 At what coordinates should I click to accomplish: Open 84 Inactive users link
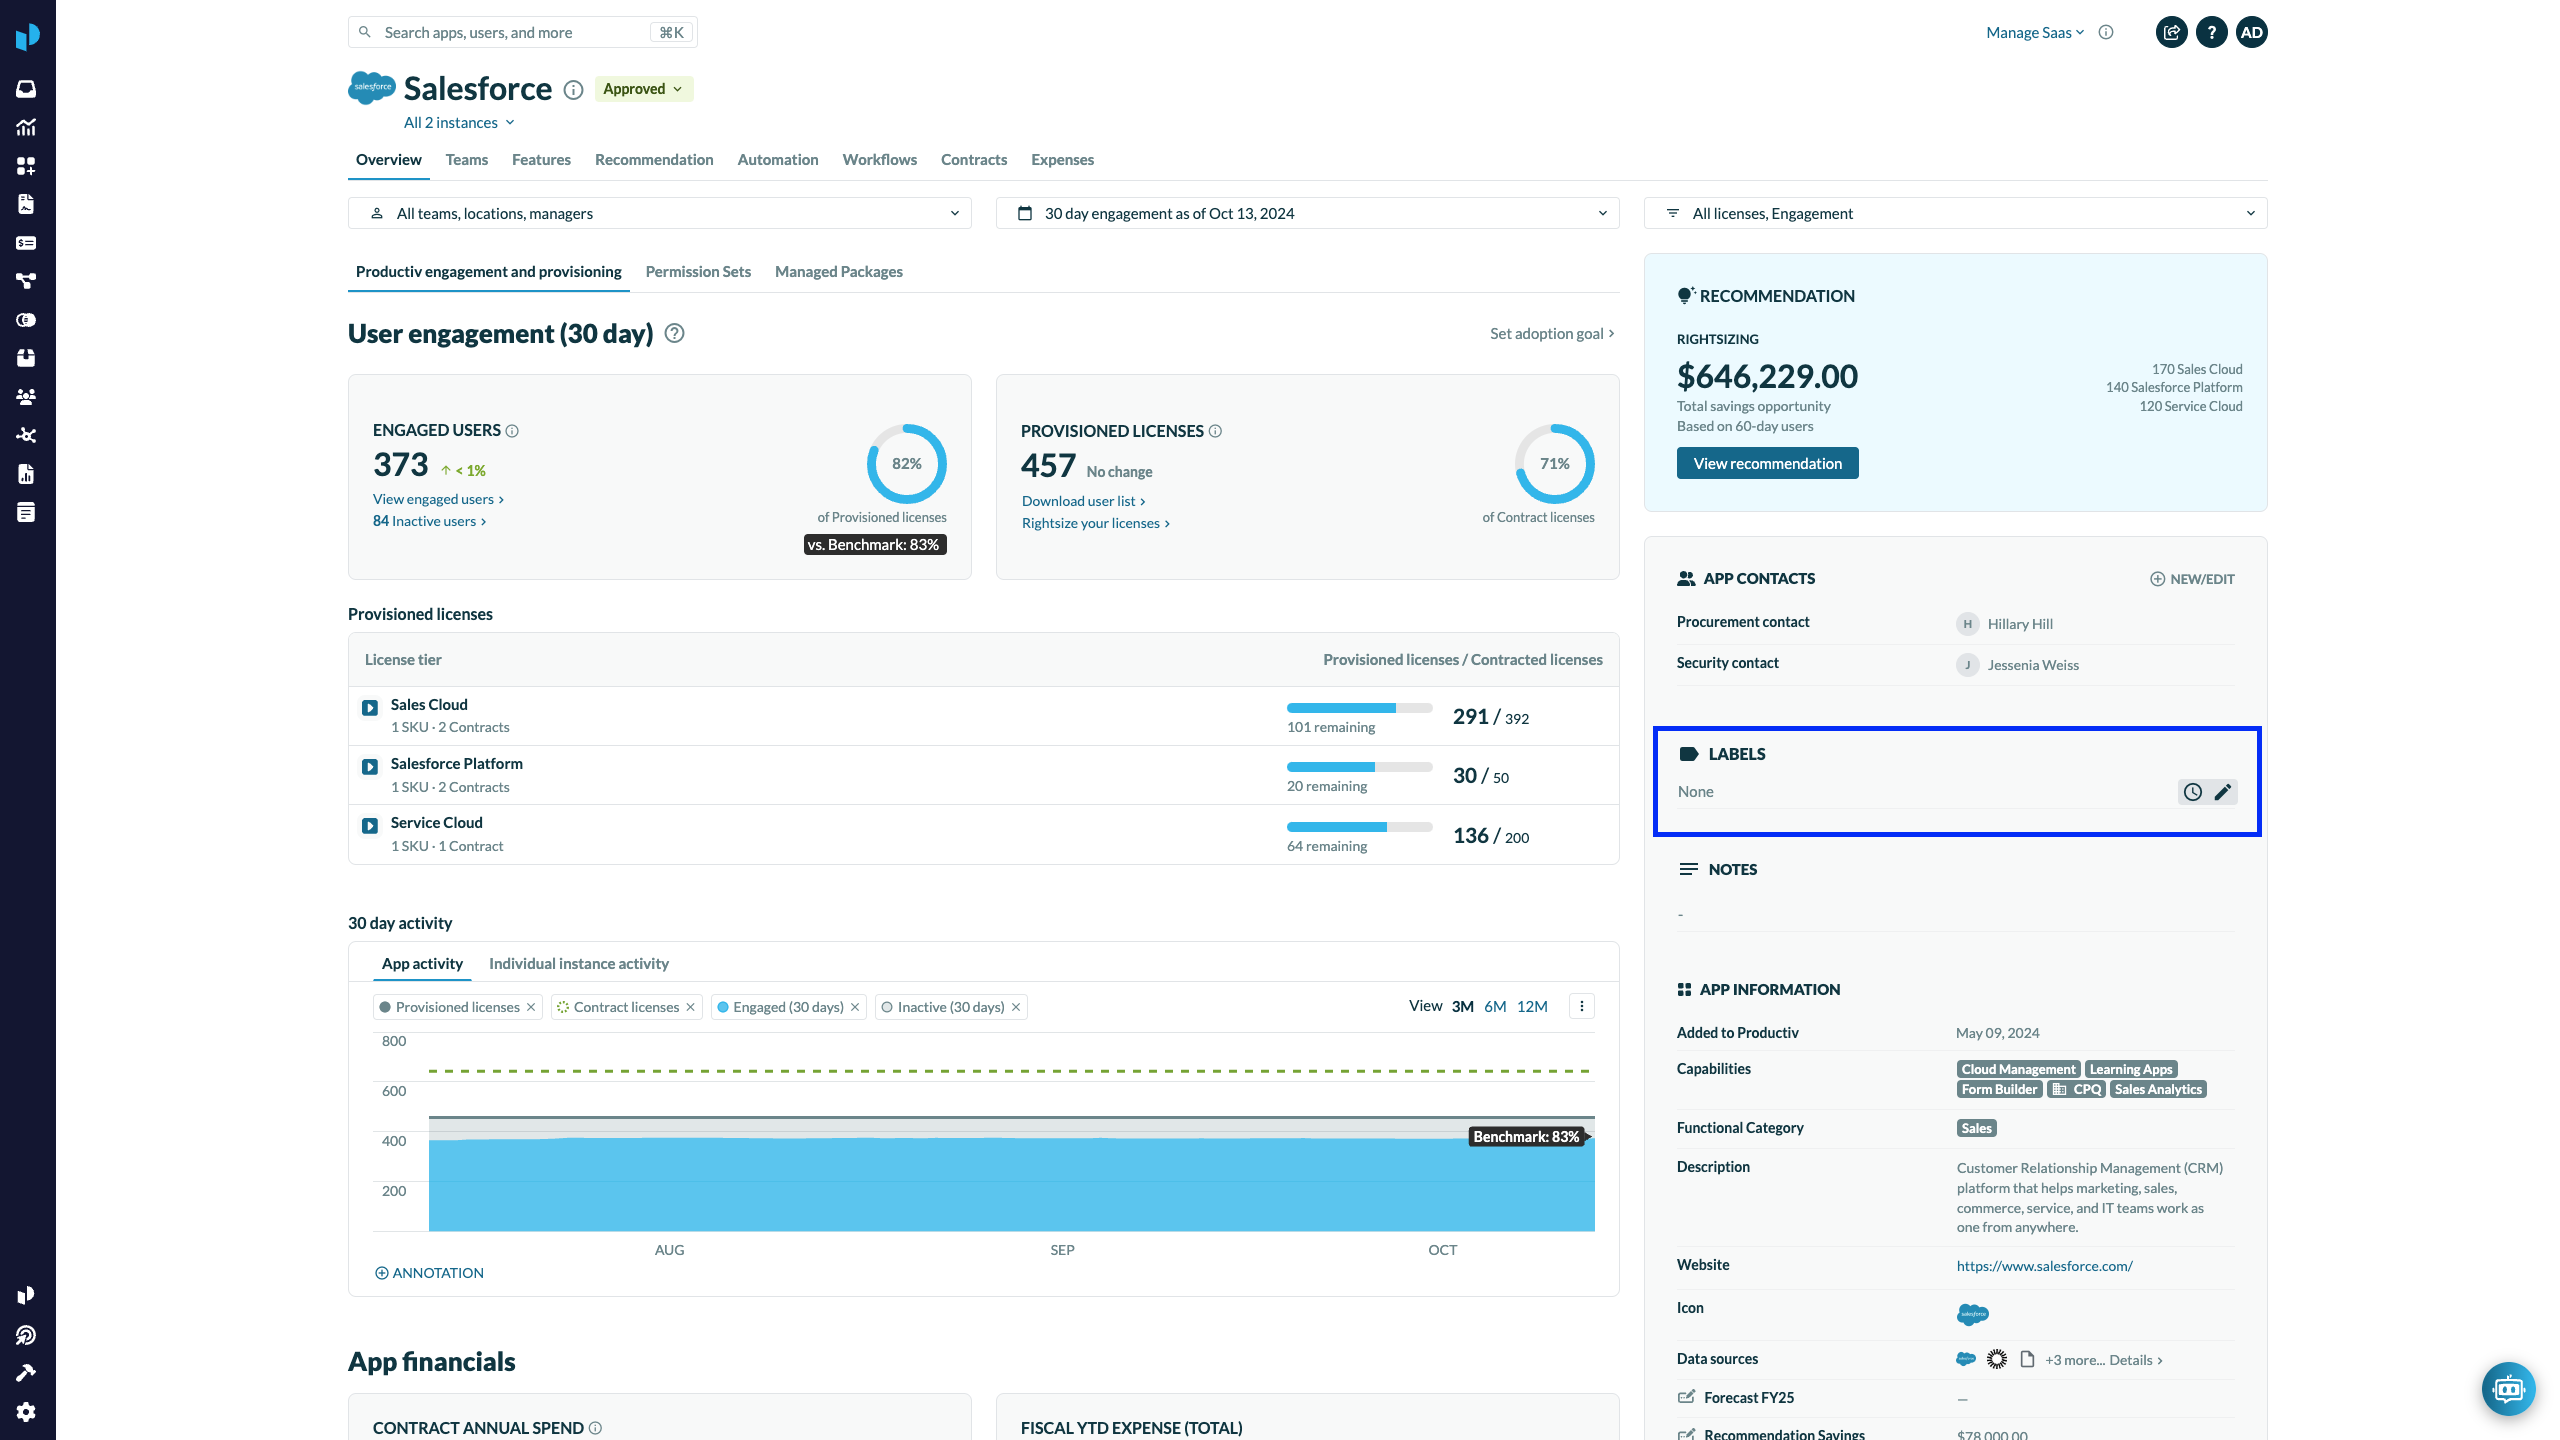point(429,521)
